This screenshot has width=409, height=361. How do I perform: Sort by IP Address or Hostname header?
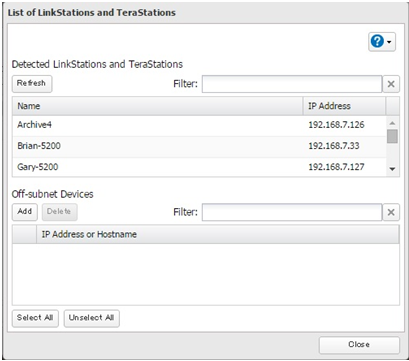coord(218,234)
